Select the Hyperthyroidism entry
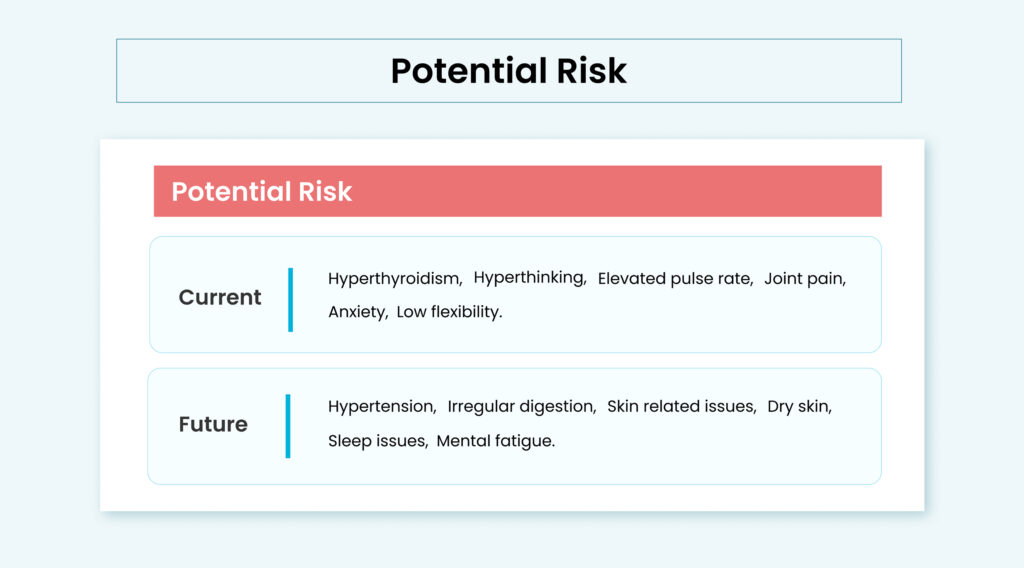Image resolution: width=1024 pixels, height=568 pixels. point(395,279)
